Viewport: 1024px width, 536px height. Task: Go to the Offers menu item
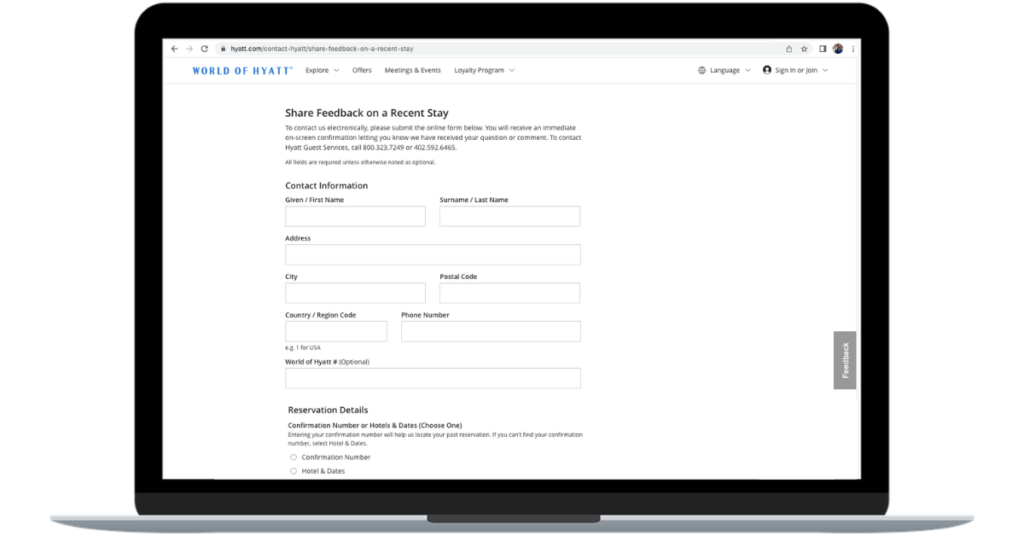pyautogui.click(x=362, y=71)
